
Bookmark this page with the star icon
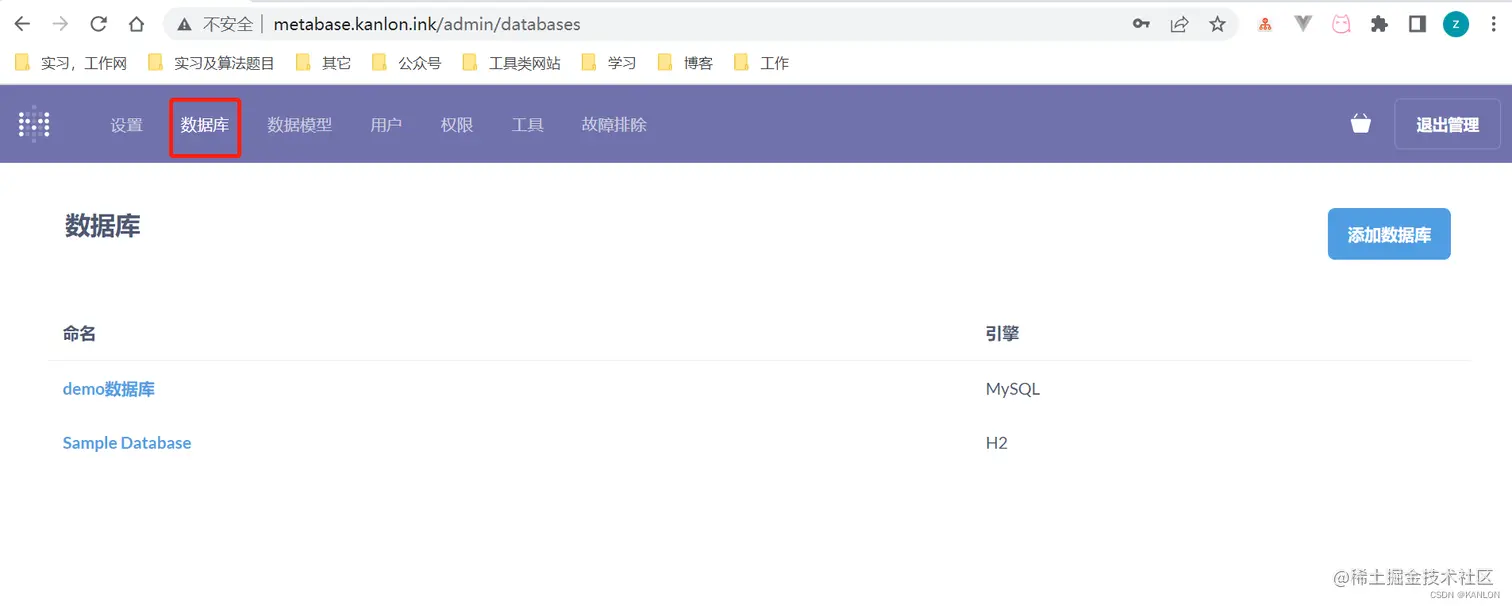(1217, 24)
